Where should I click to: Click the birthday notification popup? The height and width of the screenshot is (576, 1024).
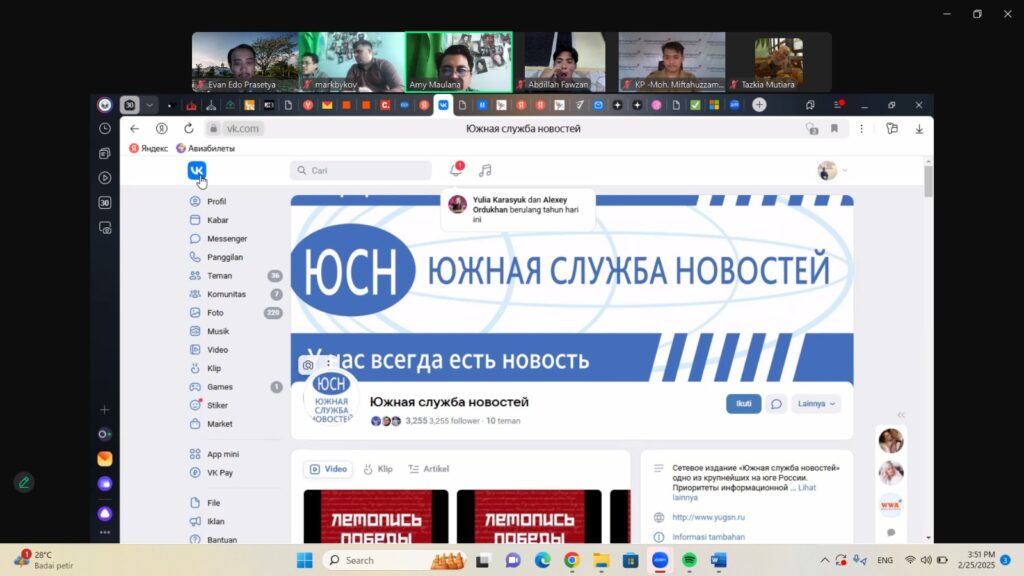click(518, 210)
